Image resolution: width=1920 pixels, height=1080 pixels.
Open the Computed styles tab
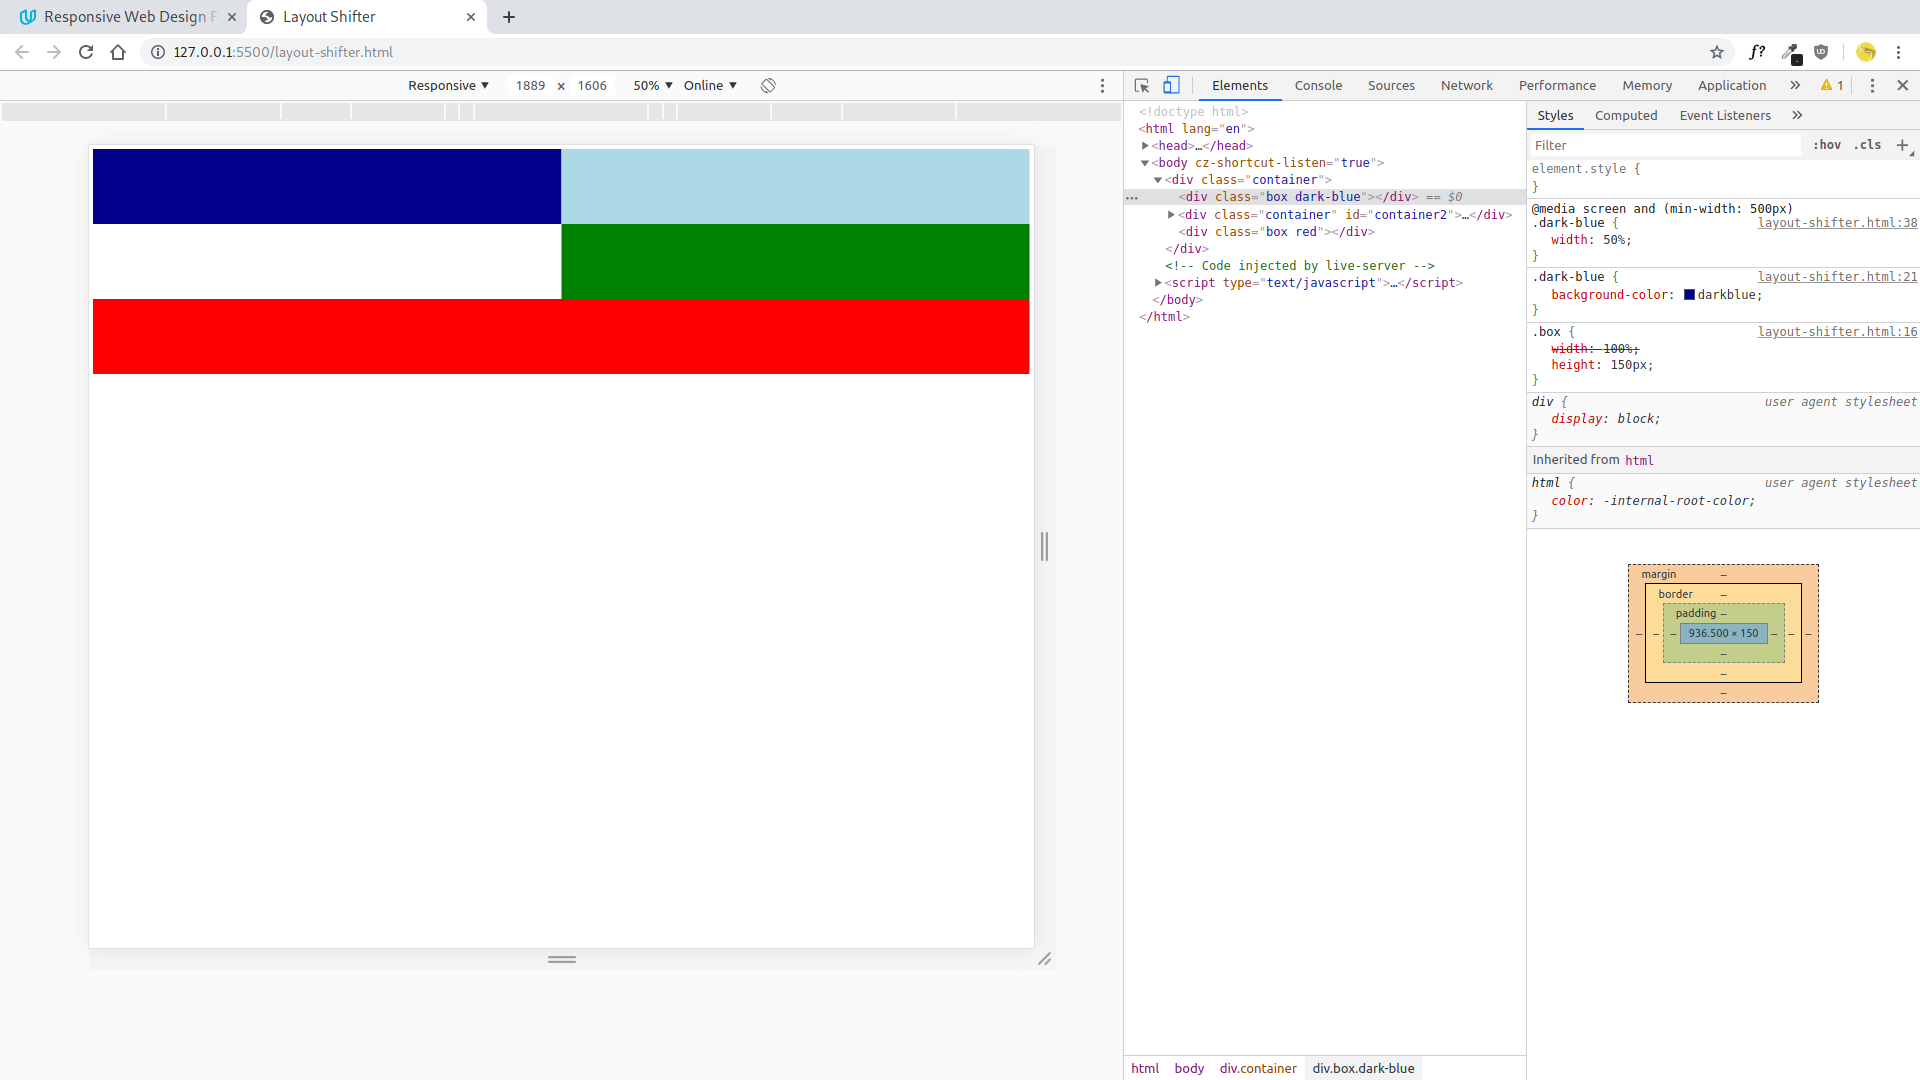pos(1626,116)
